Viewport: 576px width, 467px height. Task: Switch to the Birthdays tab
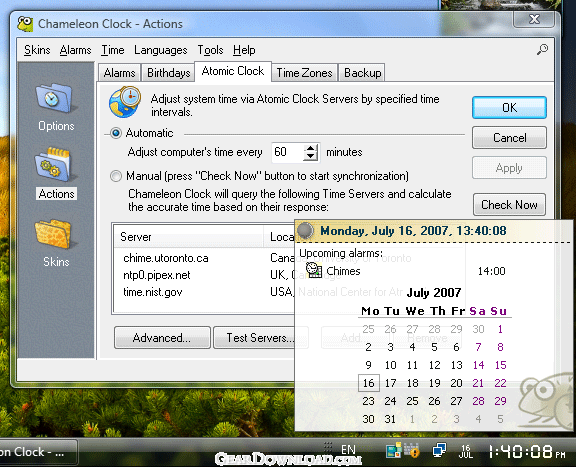coord(169,73)
